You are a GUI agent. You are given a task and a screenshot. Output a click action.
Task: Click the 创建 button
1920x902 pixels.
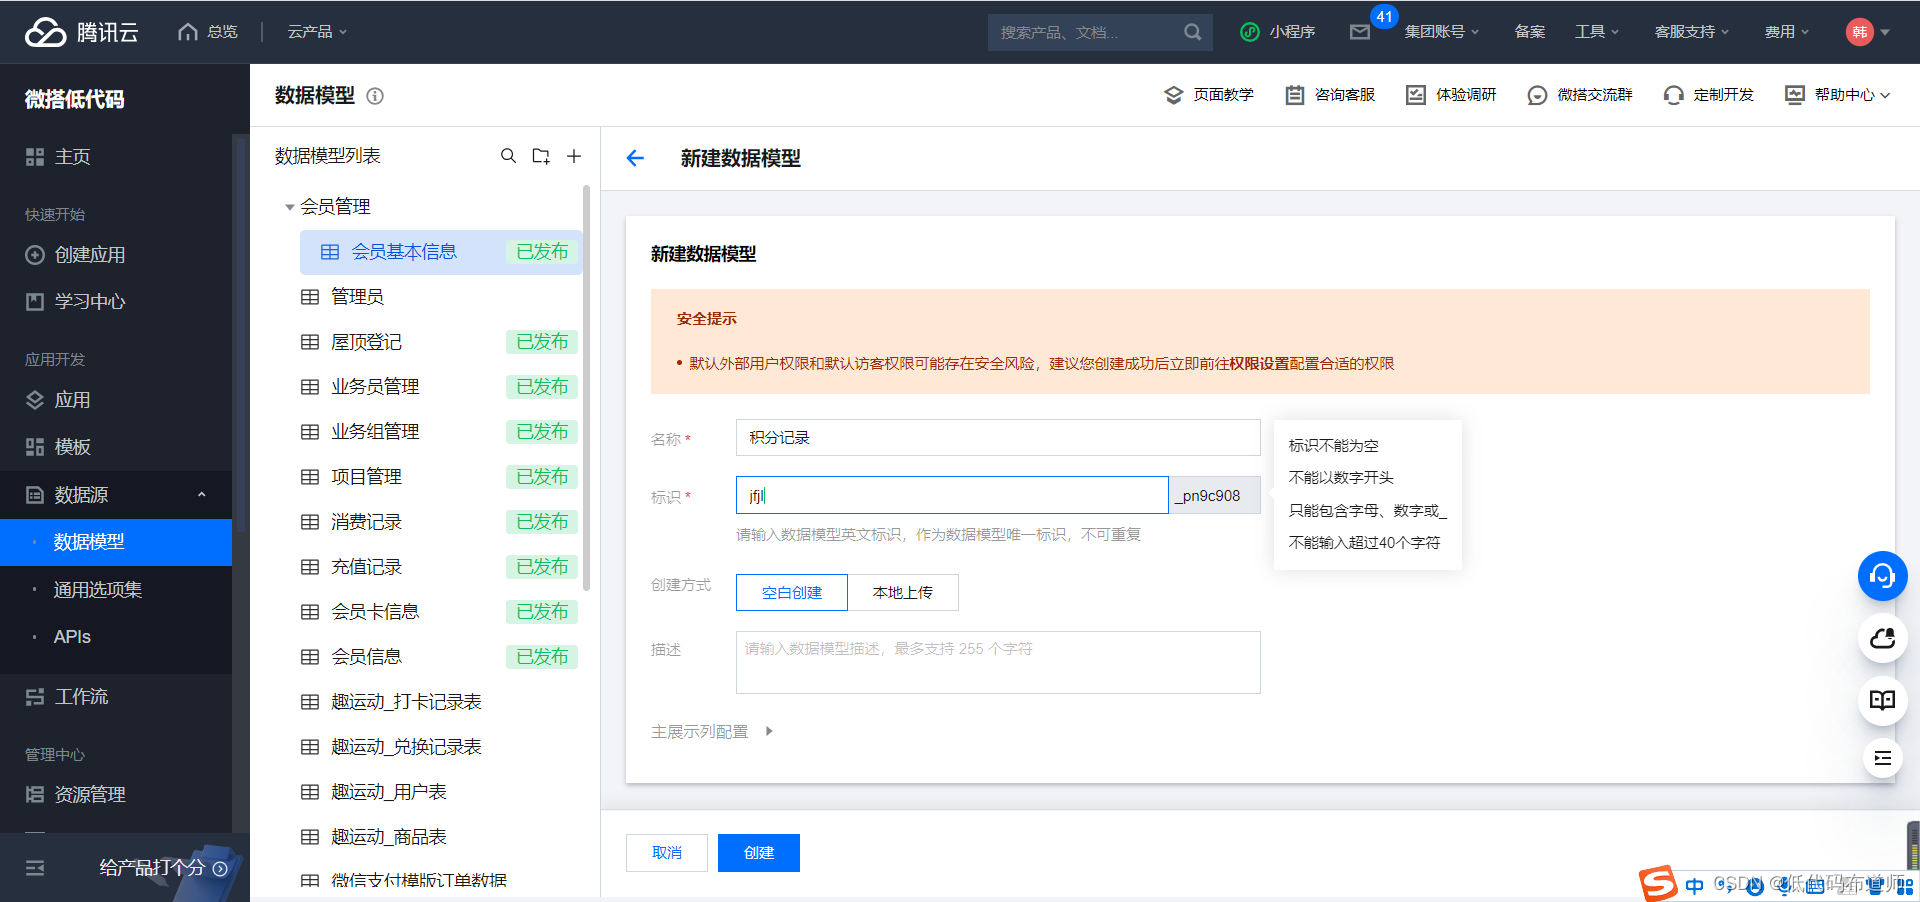coord(759,853)
